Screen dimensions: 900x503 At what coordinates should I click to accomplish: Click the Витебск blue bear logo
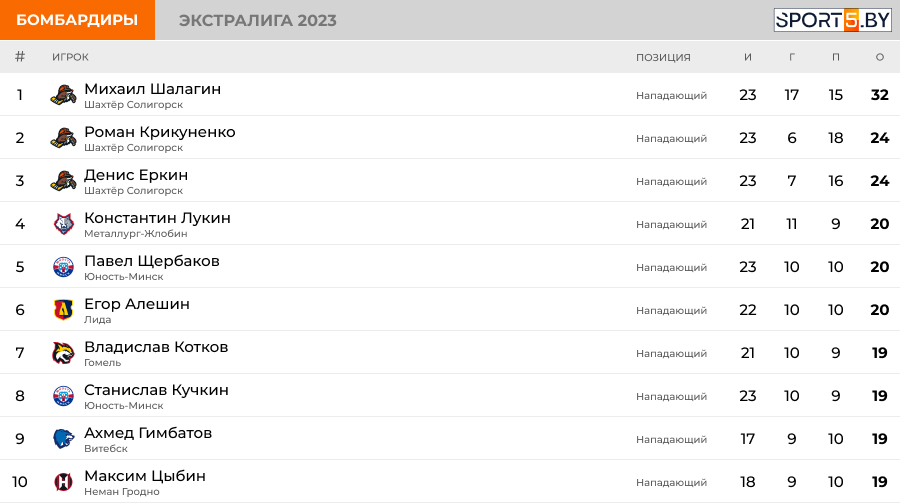(x=63, y=439)
